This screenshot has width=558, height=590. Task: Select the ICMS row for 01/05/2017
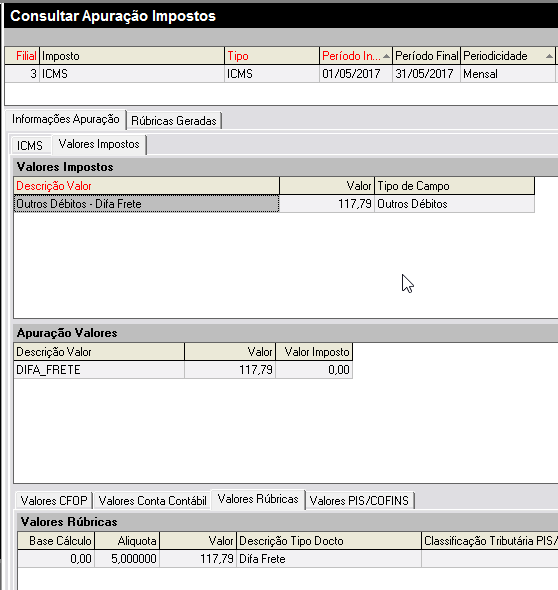coord(280,74)
